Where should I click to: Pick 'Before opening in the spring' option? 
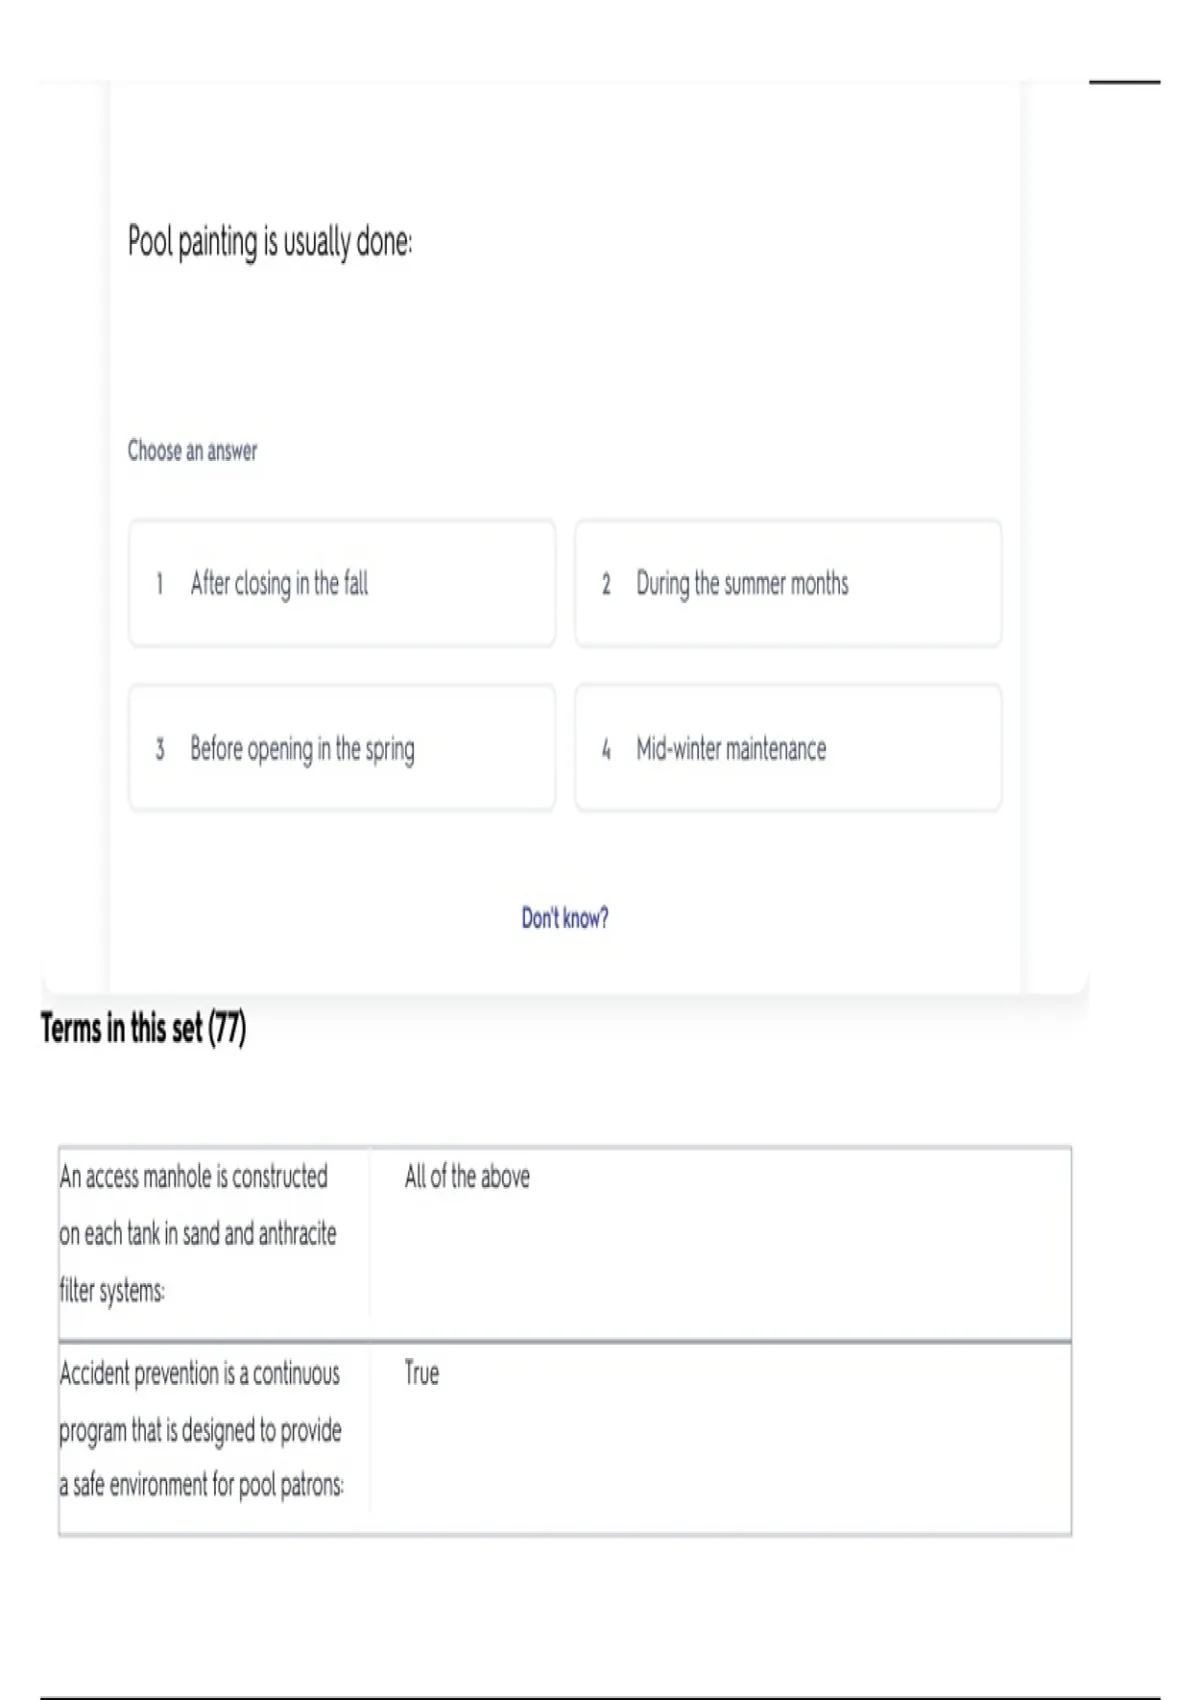pos(341,748)
